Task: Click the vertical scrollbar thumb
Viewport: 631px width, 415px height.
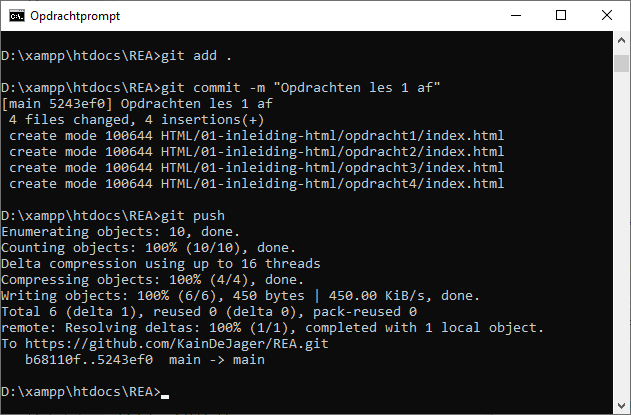Action: click(621, 64)
